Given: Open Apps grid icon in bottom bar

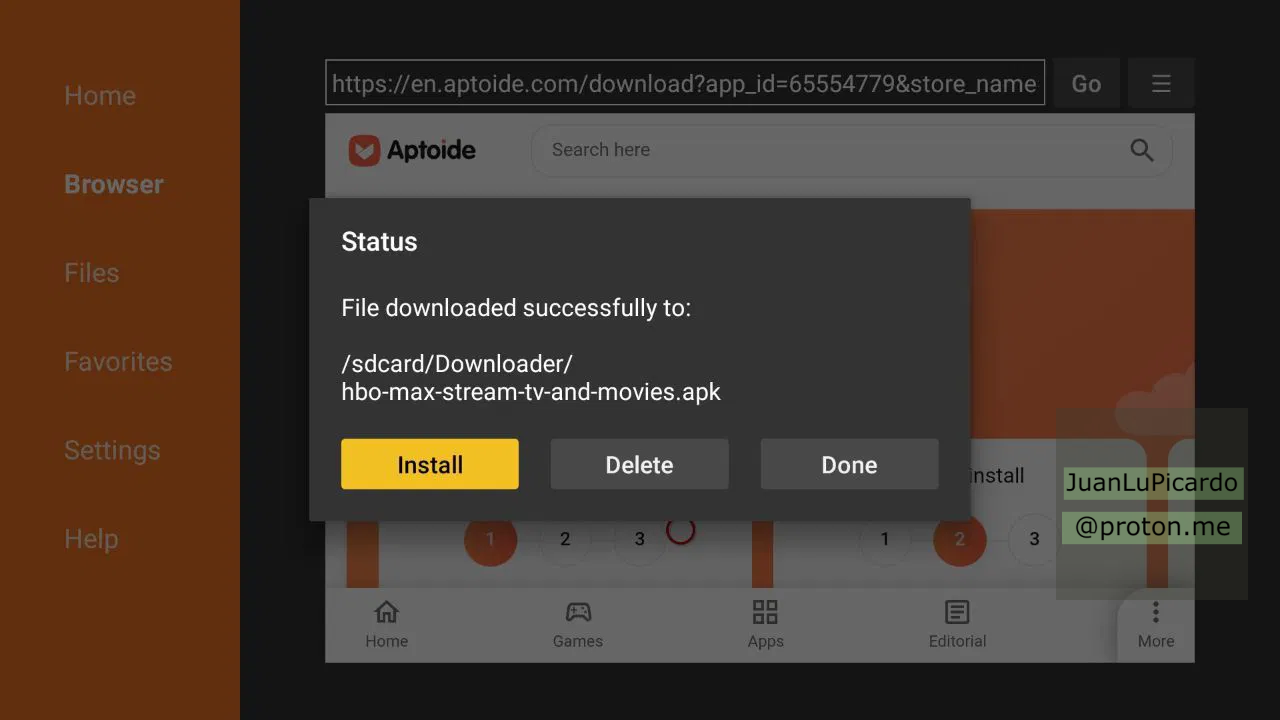Looking at the screenshot, I should (x=765, y=612).
